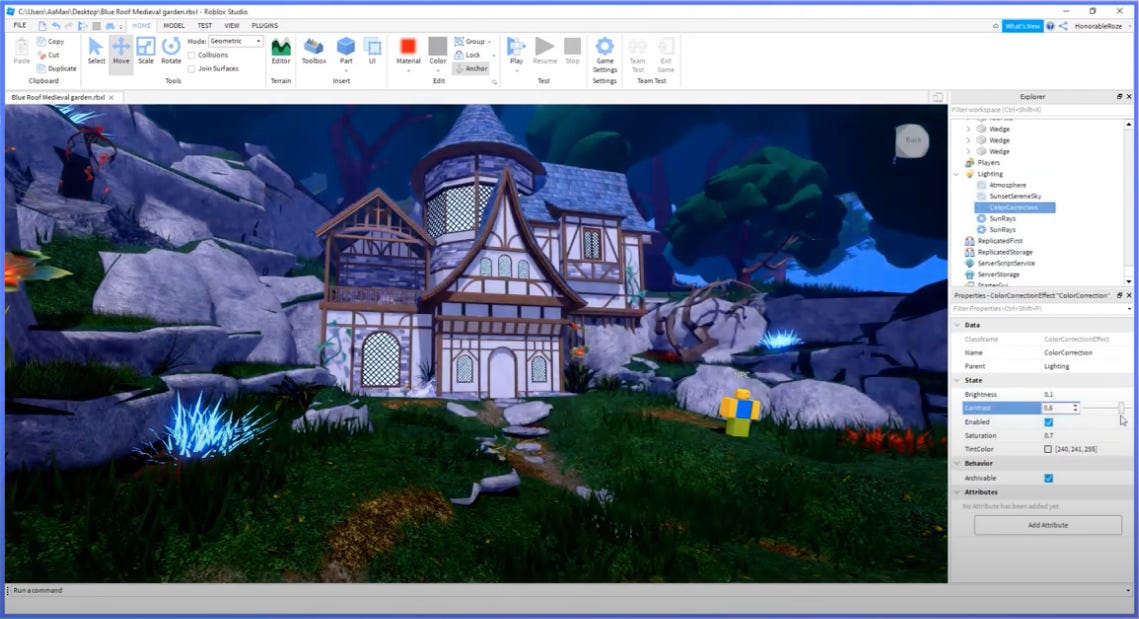The width and height of the screenshot is (1139, 619).
Task: Click the help question mark icon
Action: 1050,25
